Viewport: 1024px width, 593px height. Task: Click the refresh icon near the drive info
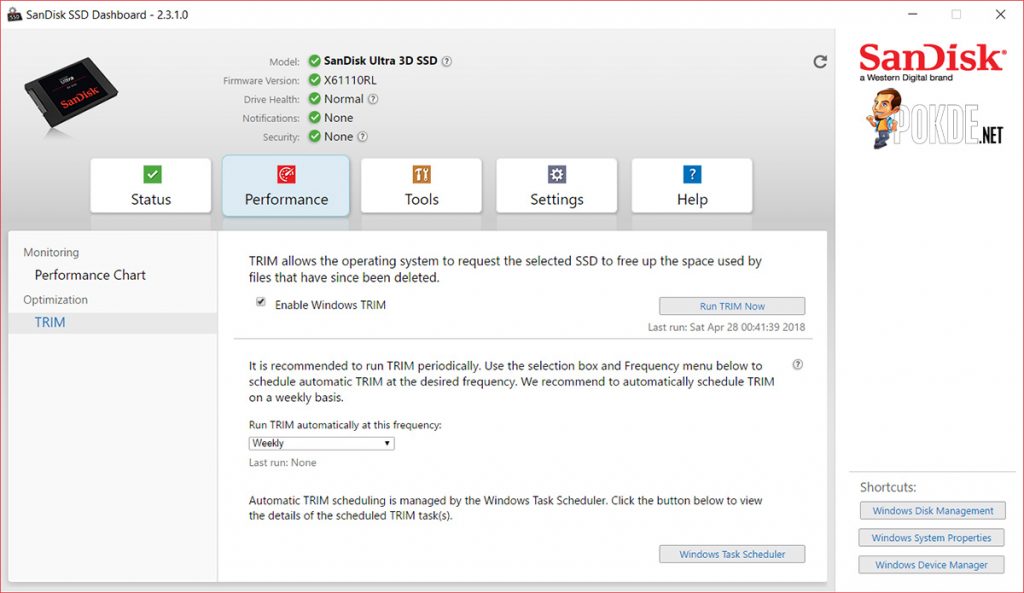pyautogui.click(x=820, y=61)
